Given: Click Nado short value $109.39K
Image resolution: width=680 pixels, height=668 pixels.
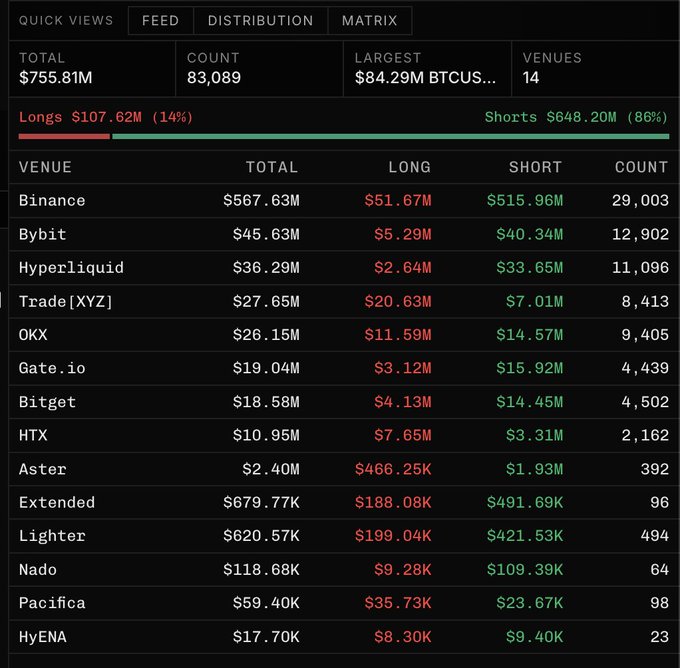Looking at the screenshot, I should point(525,569).
